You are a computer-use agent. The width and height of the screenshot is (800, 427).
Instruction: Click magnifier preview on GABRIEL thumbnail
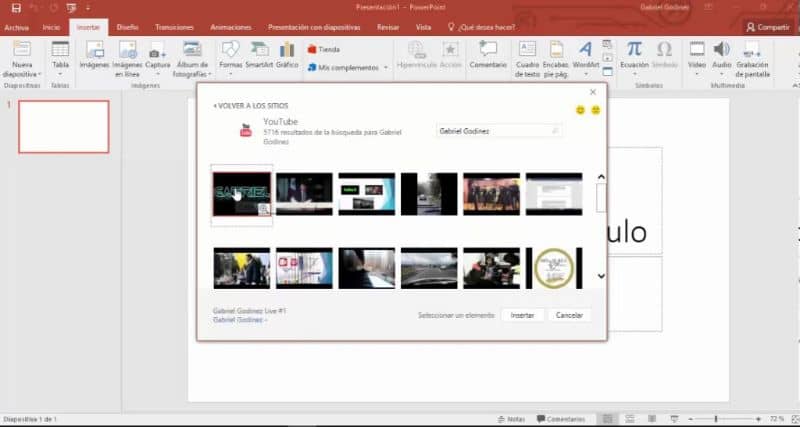264,209
